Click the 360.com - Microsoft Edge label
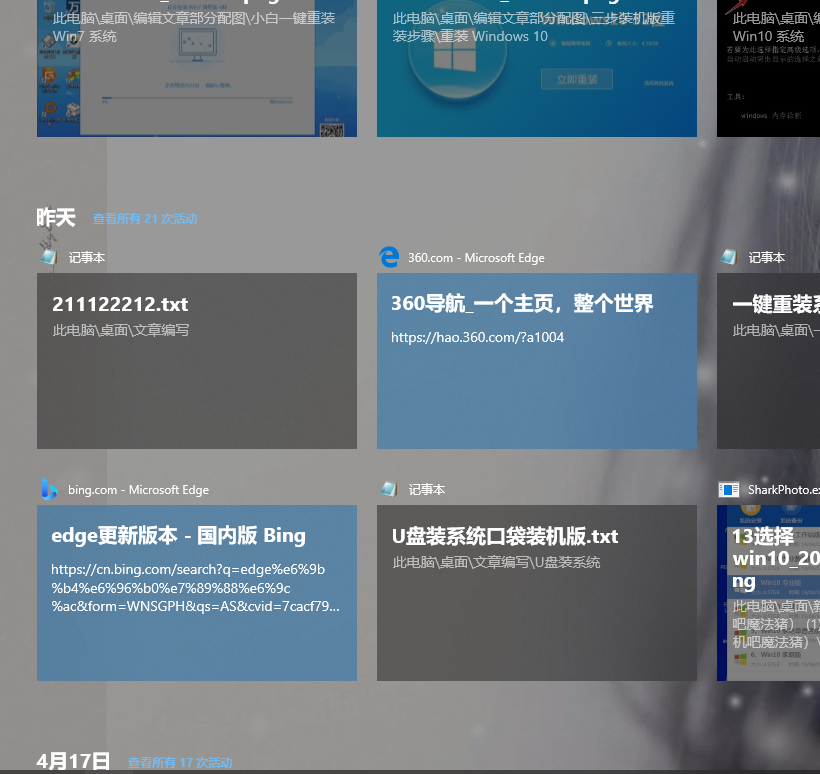 coord(476,258)
